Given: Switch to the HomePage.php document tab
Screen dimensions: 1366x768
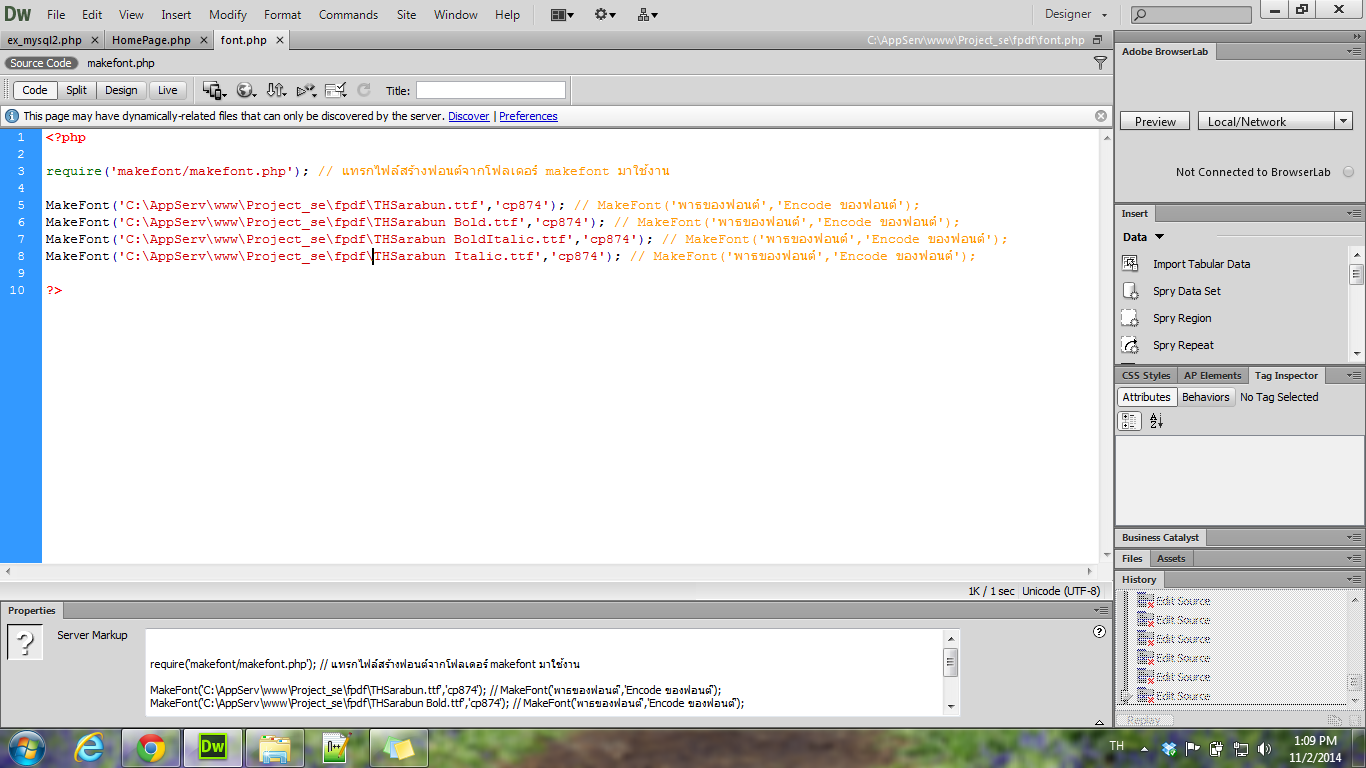Looking at the screenshot, I should [x=151, y=40].
